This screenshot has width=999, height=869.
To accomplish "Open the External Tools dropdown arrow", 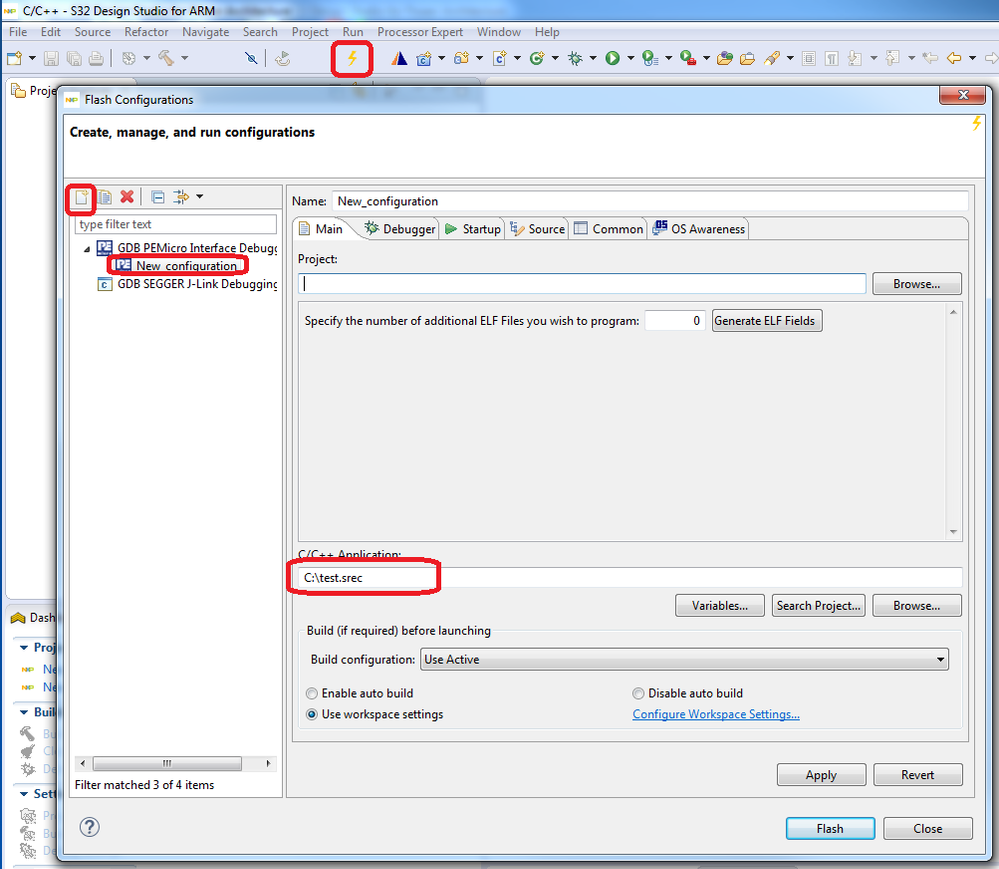I will (x=706, y=59).
